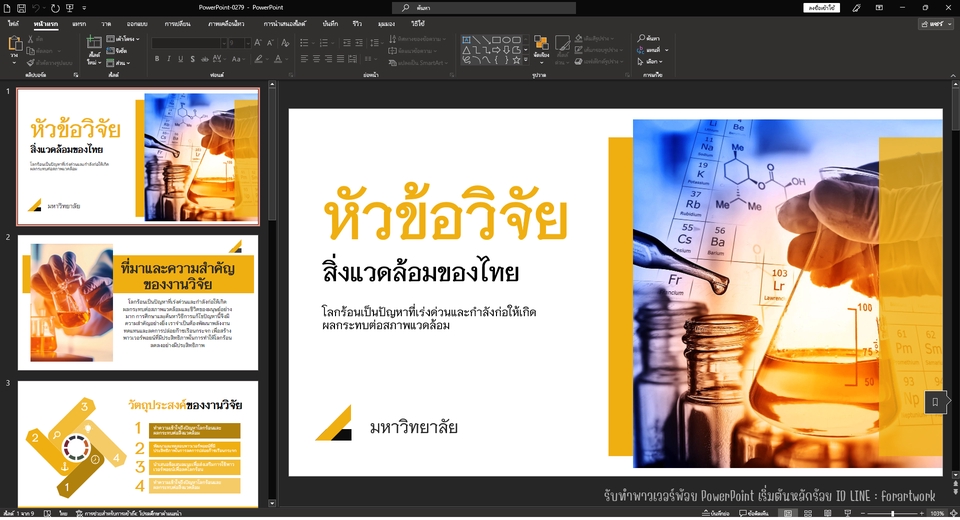Screen dimensions: 960x520
Task: Open Customize Quick Access Toolbar arrow
Action: click(84, 8)
